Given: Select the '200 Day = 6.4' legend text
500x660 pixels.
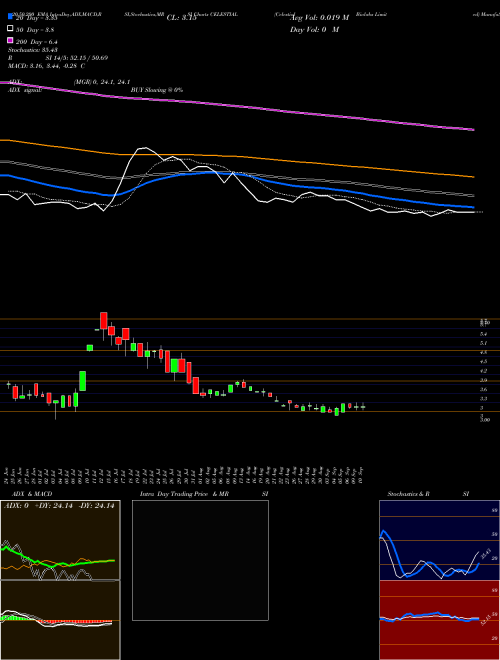Looking at the screenshot, I should (x=37, y=42).
